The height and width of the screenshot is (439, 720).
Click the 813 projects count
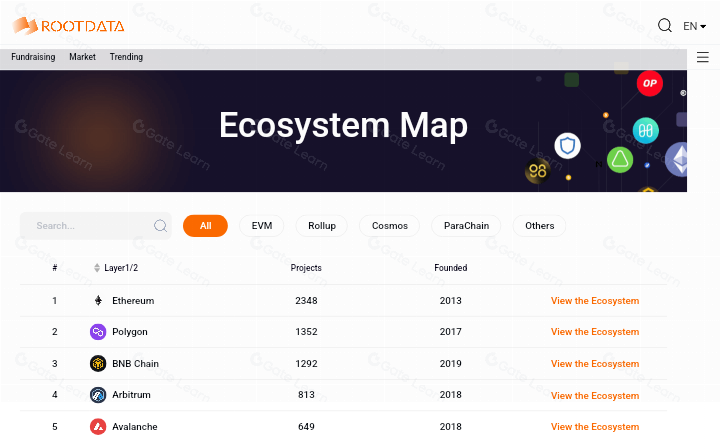[x=306, y=395]
